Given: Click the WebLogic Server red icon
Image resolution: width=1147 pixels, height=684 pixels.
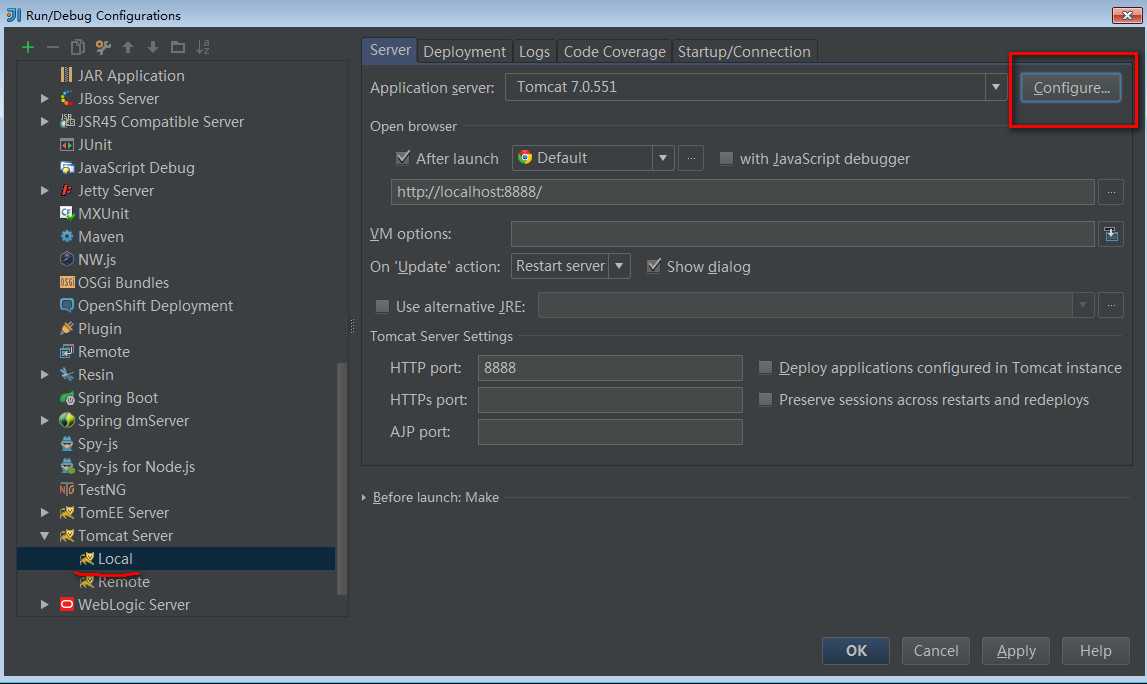Looking at the screenshot, I should coord(67,604).
